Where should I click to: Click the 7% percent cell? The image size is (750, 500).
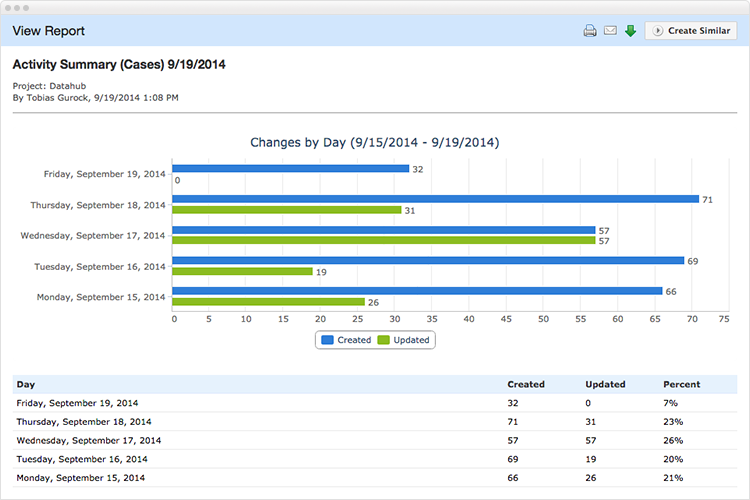(670, 403)
